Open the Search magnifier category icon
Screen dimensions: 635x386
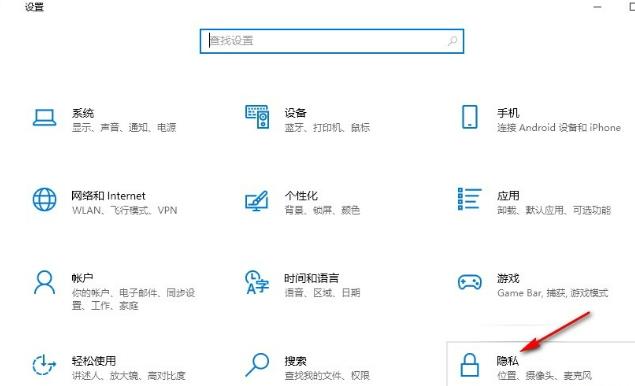click(x=257, y=365)
